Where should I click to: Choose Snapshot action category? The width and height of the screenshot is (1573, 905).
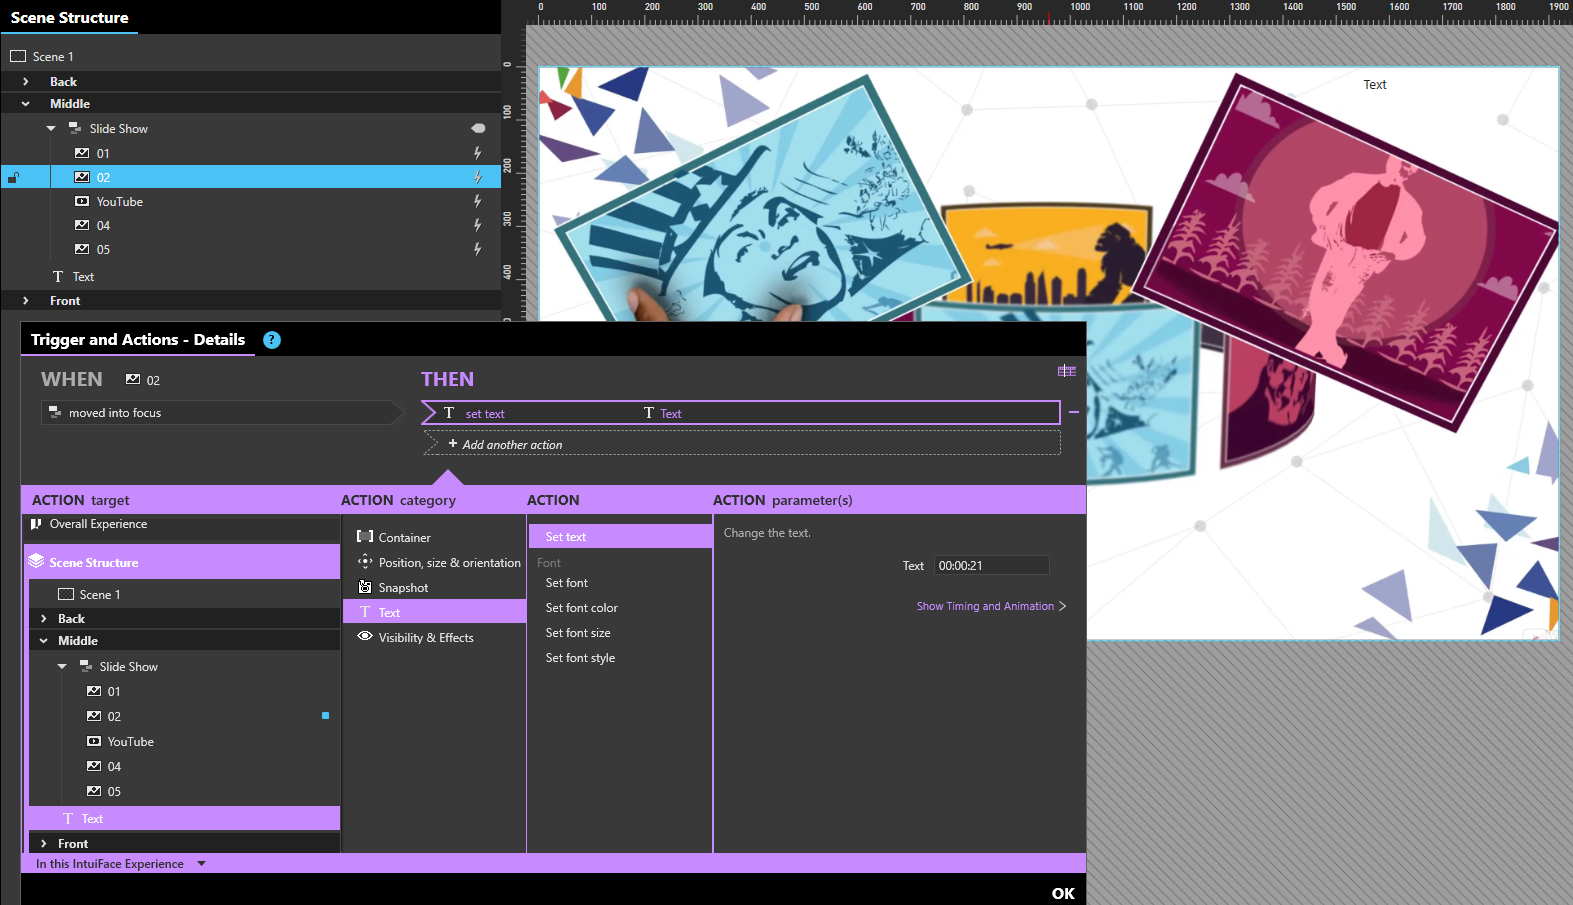[x=435, y=587]
